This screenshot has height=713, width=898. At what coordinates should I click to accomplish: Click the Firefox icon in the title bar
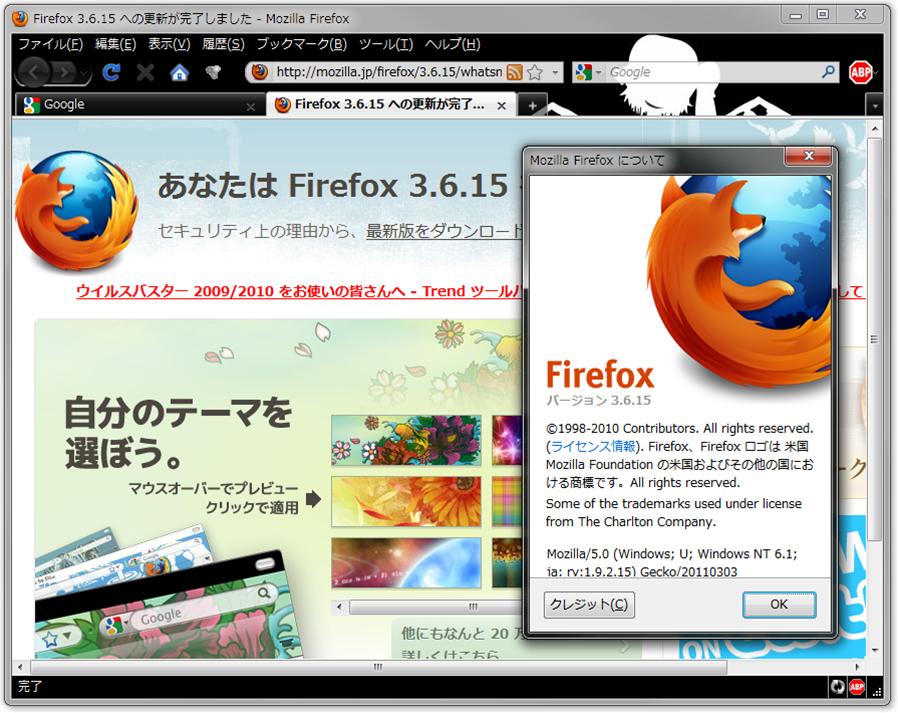click(x=20, y=18)
